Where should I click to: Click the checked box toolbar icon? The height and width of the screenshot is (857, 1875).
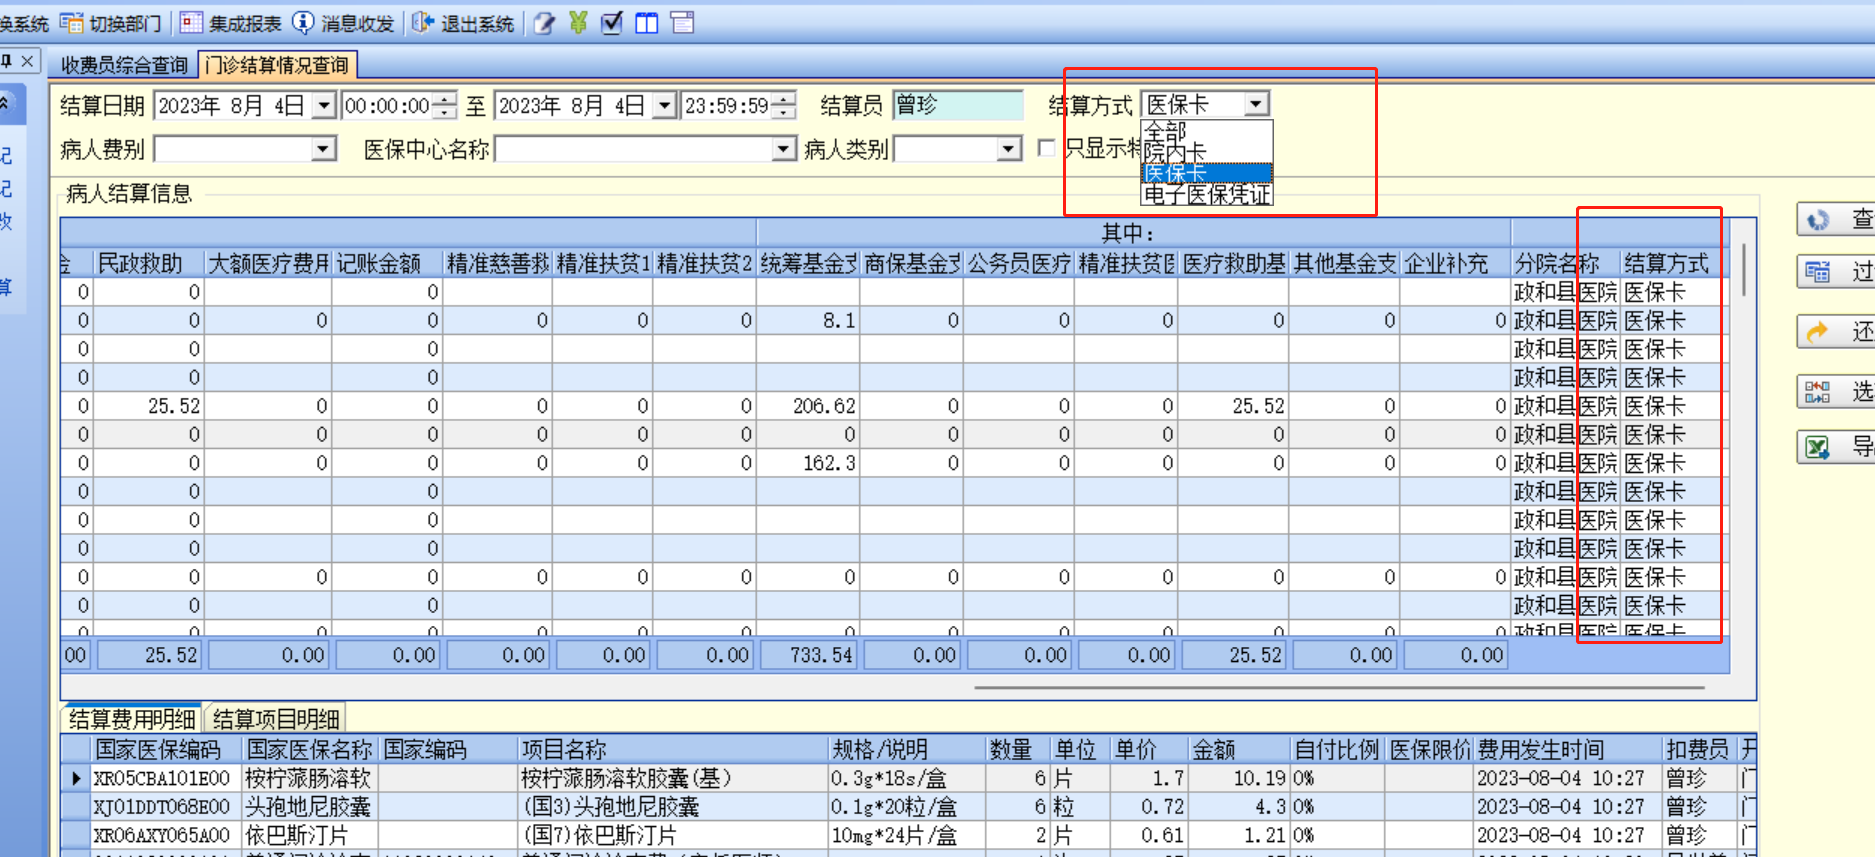coord(612,23)
